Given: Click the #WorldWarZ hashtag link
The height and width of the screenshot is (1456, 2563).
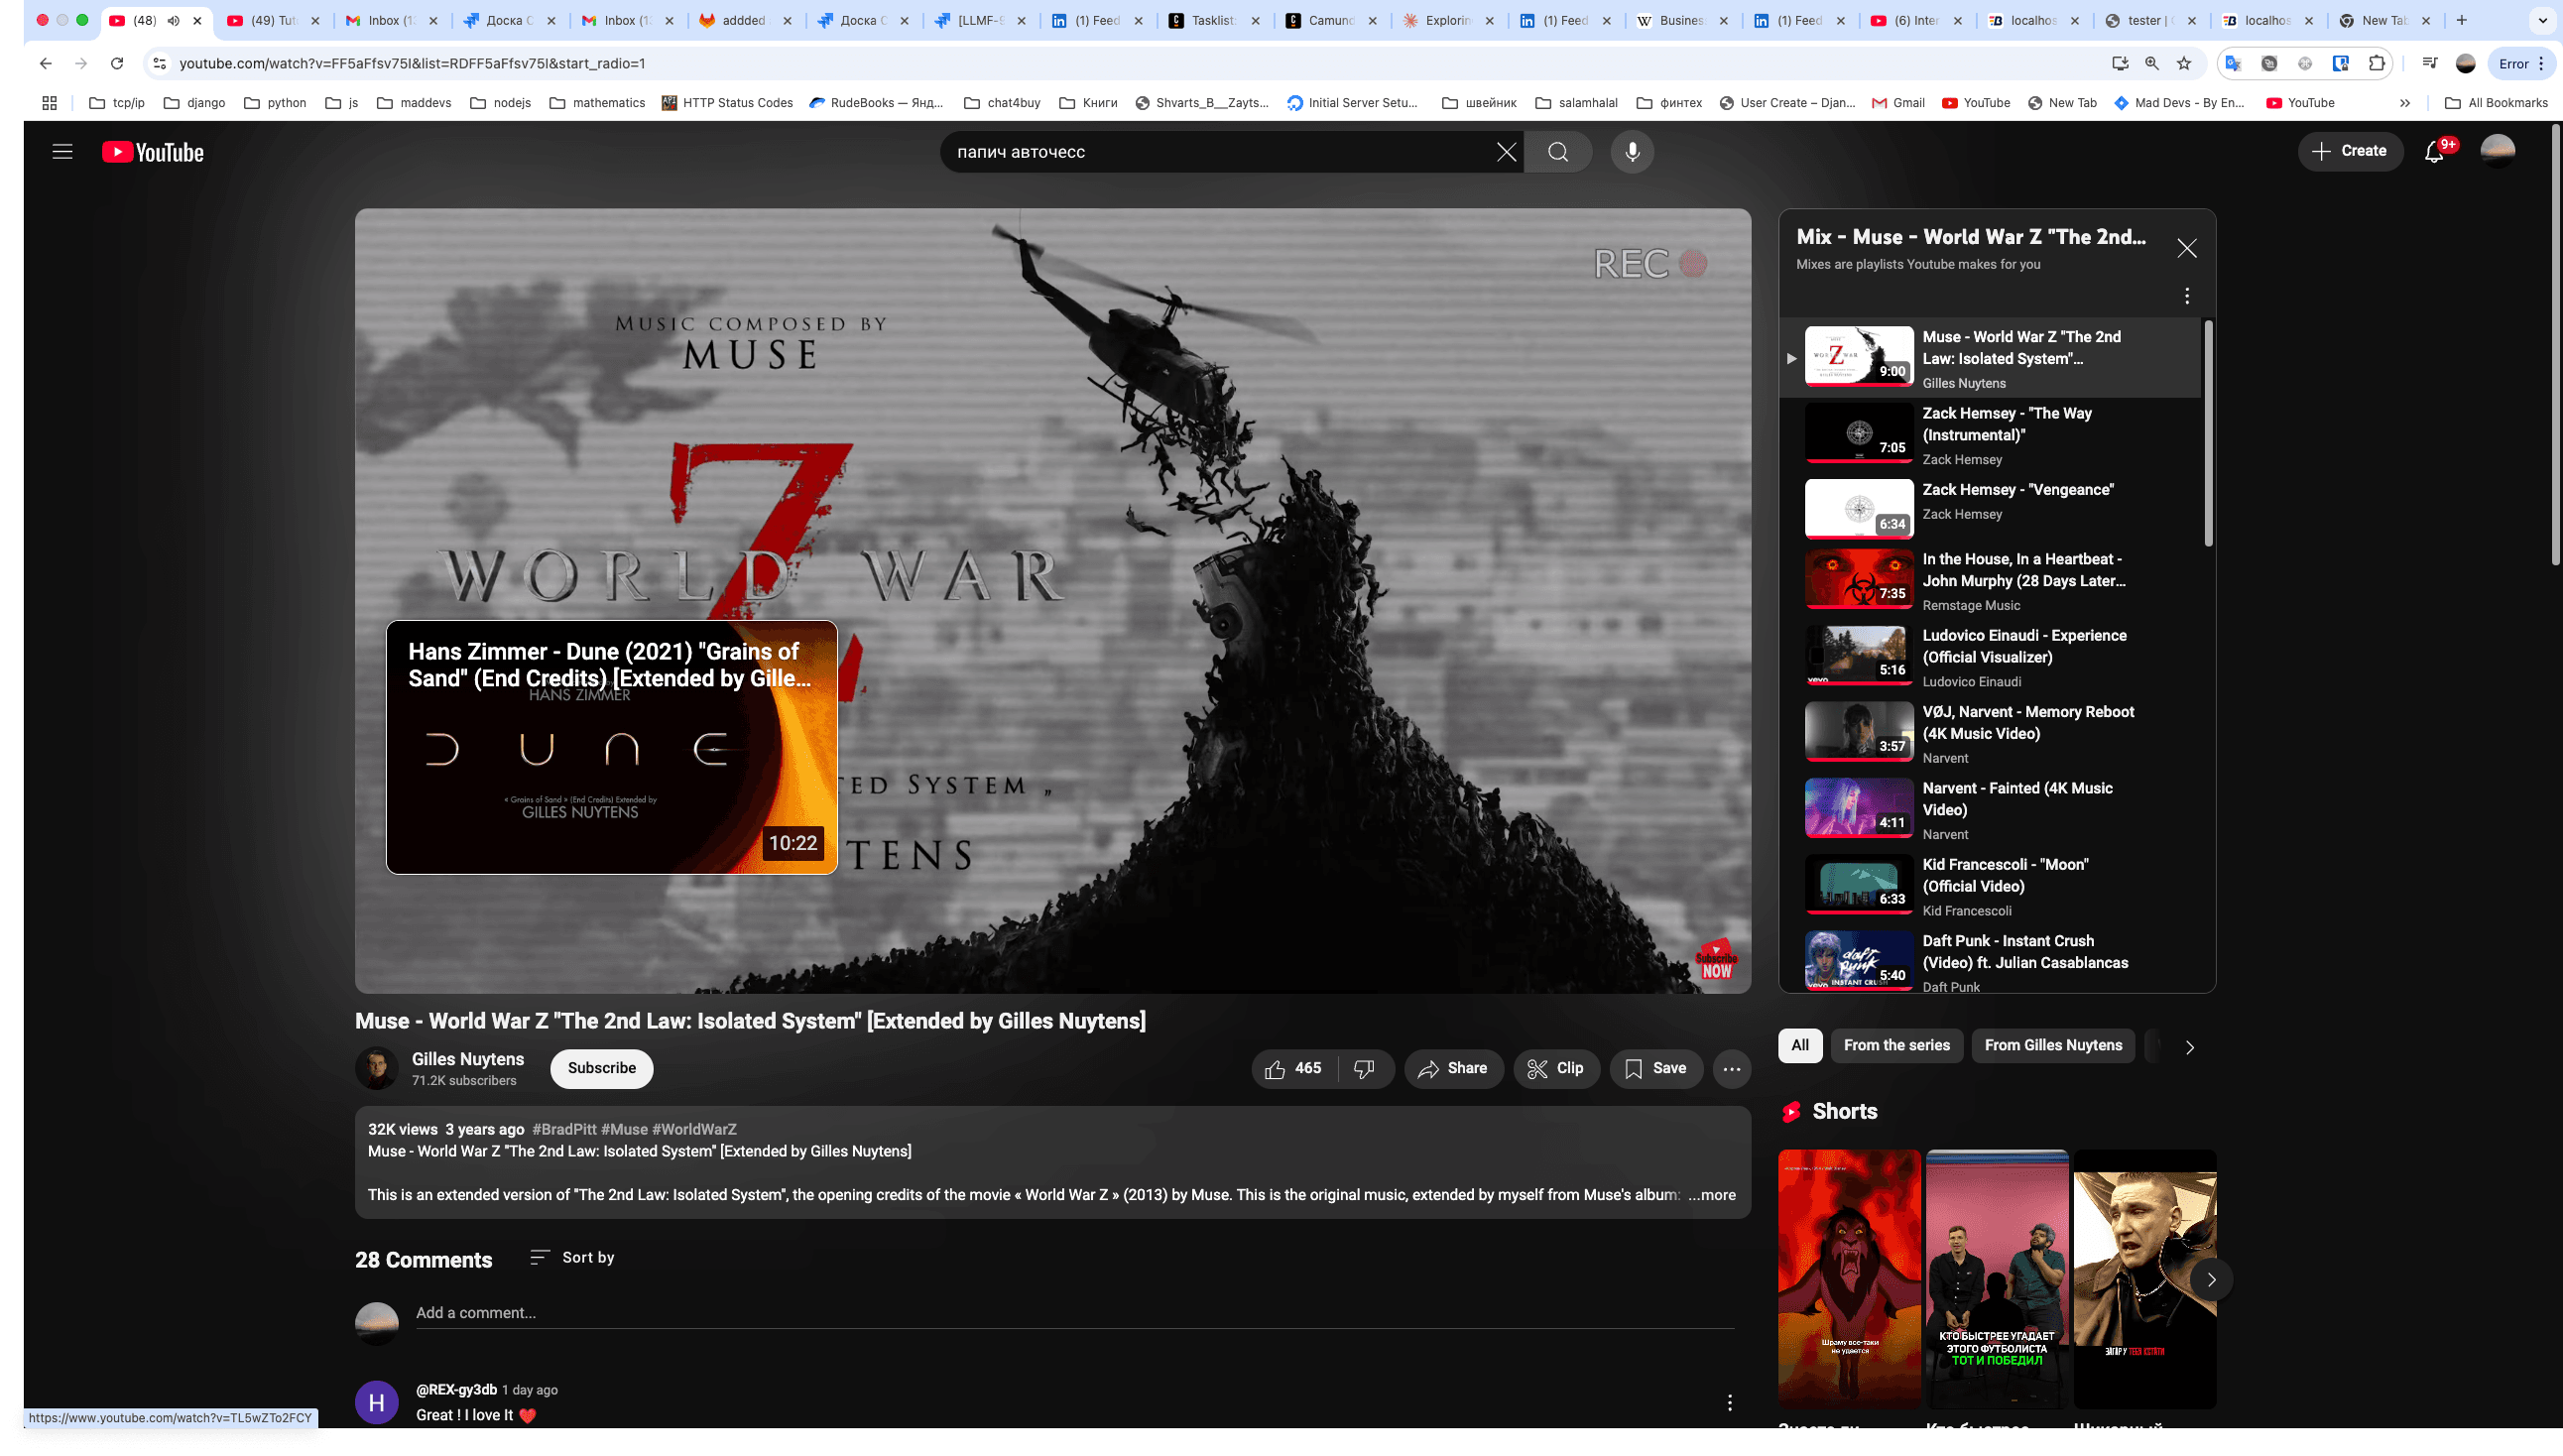Looking at the screenshot, I should coord(694,1130).
